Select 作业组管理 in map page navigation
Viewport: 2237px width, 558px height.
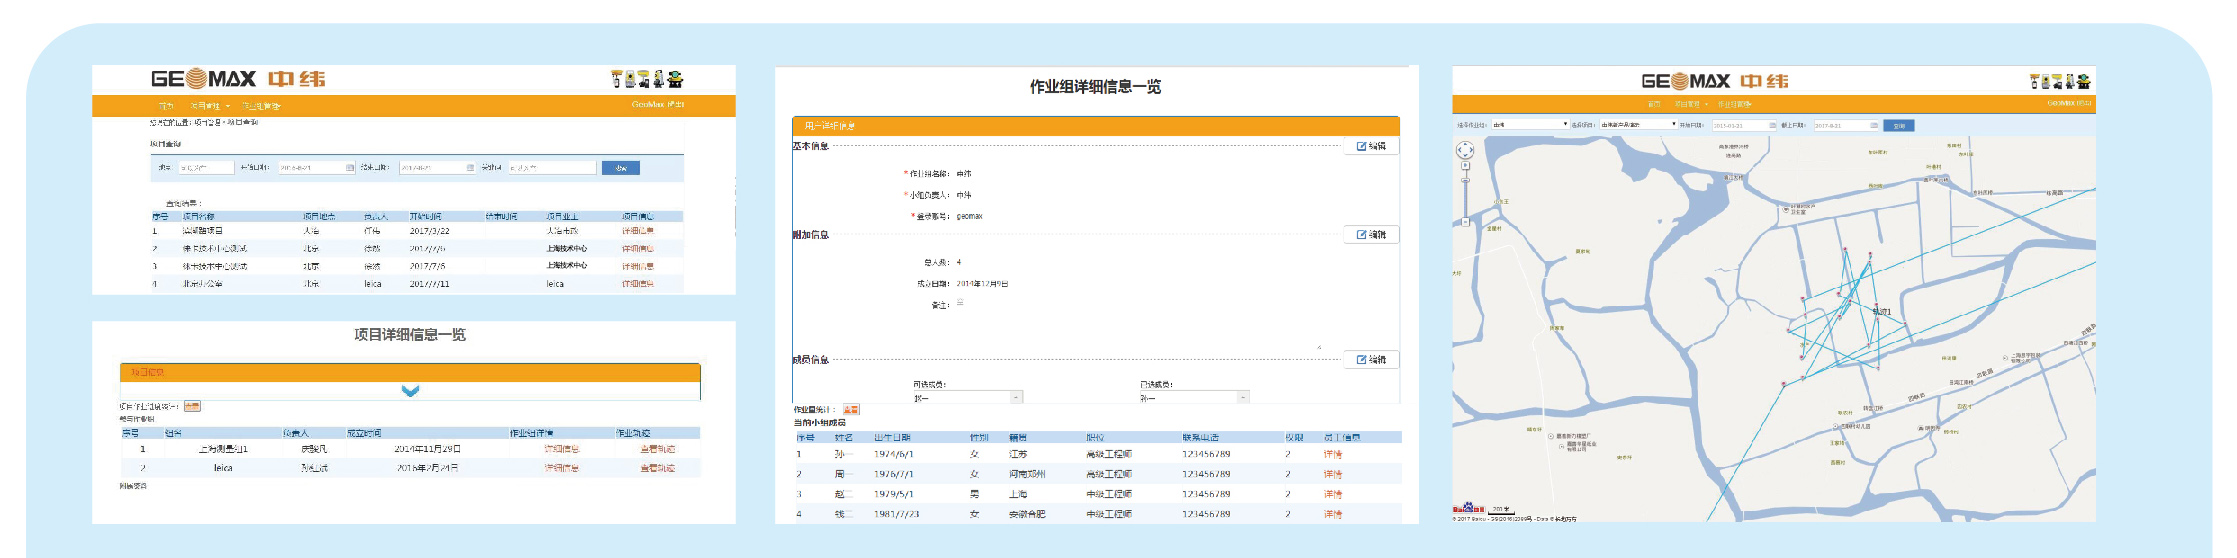[x=1735, y=104]
